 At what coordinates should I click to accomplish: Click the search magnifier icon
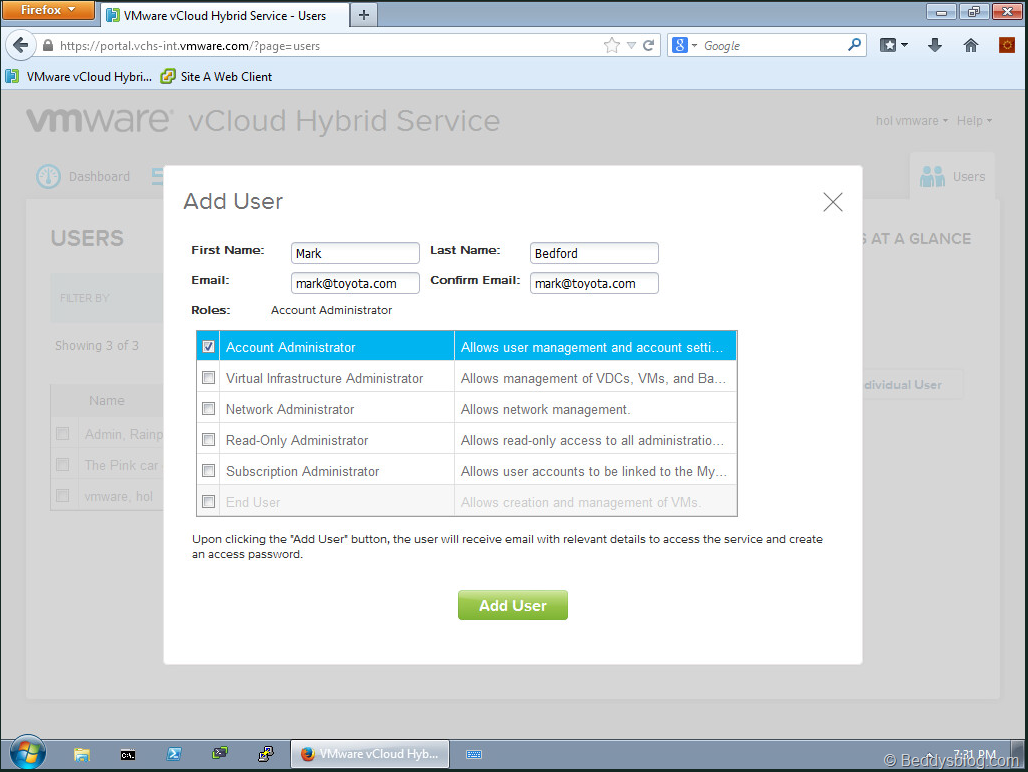pyautogui.click(x=854, y=45)
